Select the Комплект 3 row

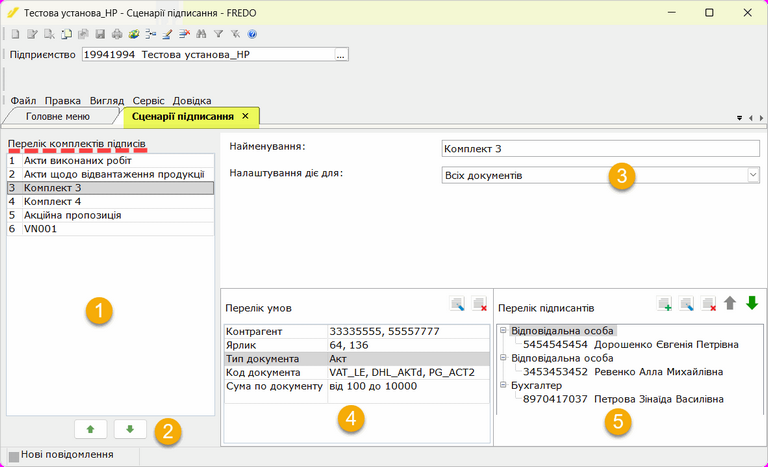(110, 188)
